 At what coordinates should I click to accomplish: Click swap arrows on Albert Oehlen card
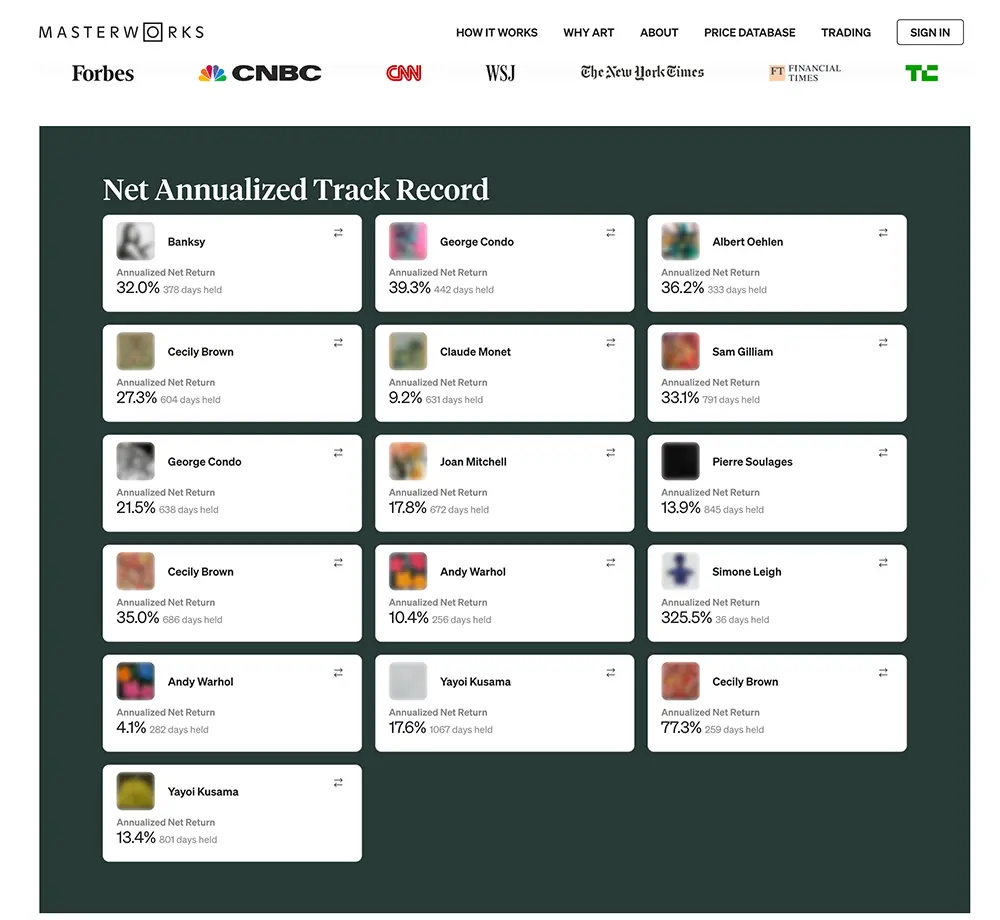883,233
